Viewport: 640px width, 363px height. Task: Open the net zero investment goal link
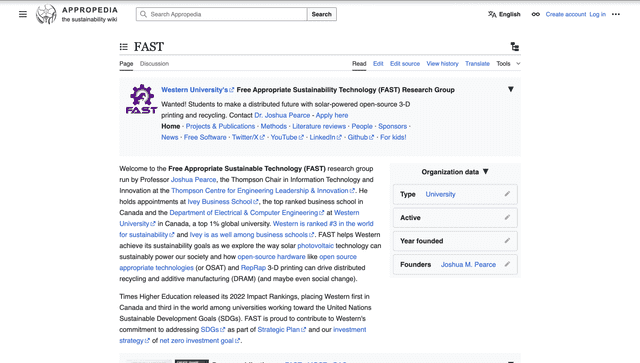point(200,341)
